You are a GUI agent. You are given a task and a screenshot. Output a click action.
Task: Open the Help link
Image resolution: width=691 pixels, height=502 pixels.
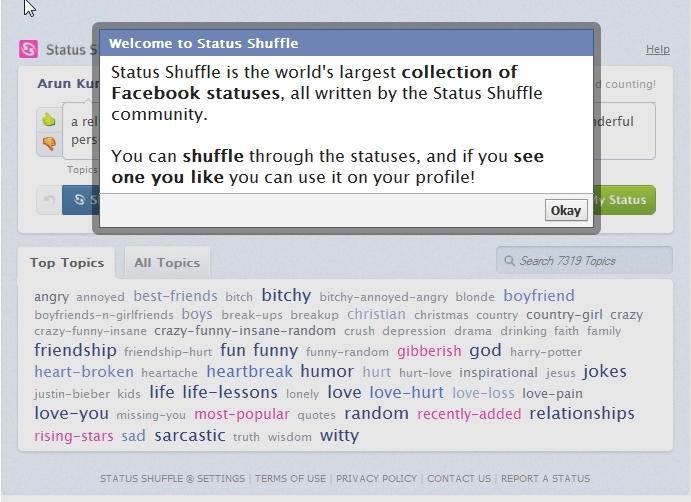point(658,49)
